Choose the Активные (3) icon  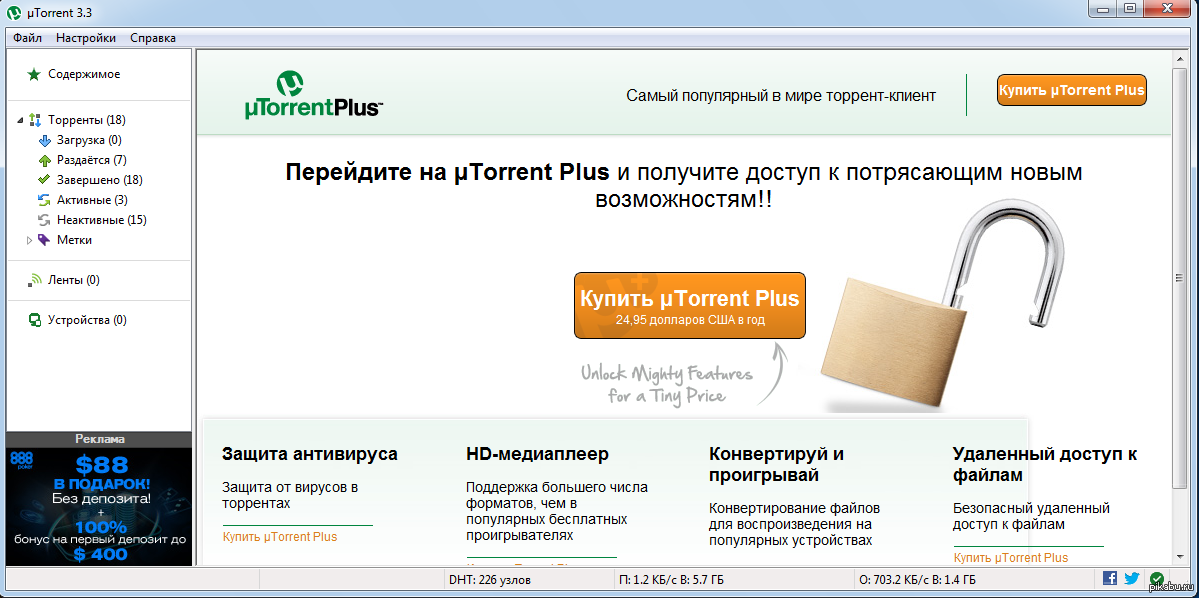coord(44,200)
